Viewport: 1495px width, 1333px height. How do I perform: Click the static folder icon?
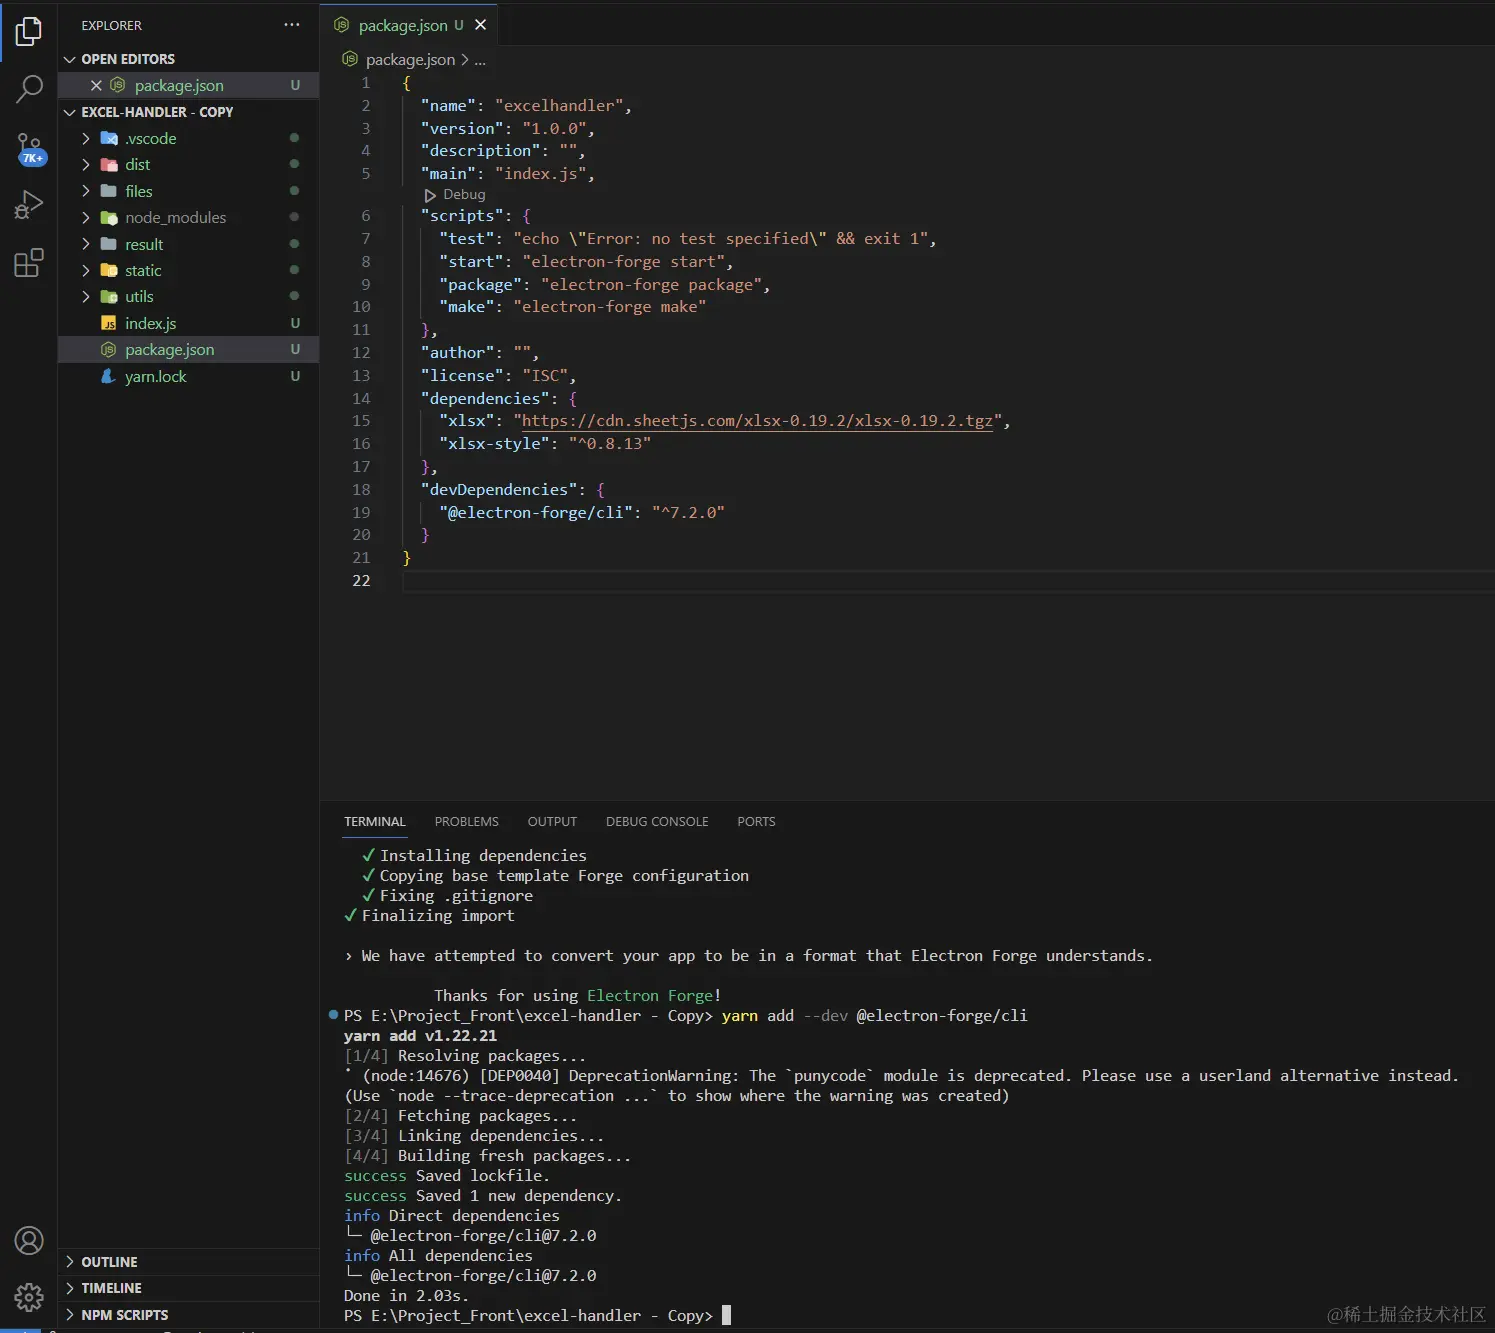(109, 271)
